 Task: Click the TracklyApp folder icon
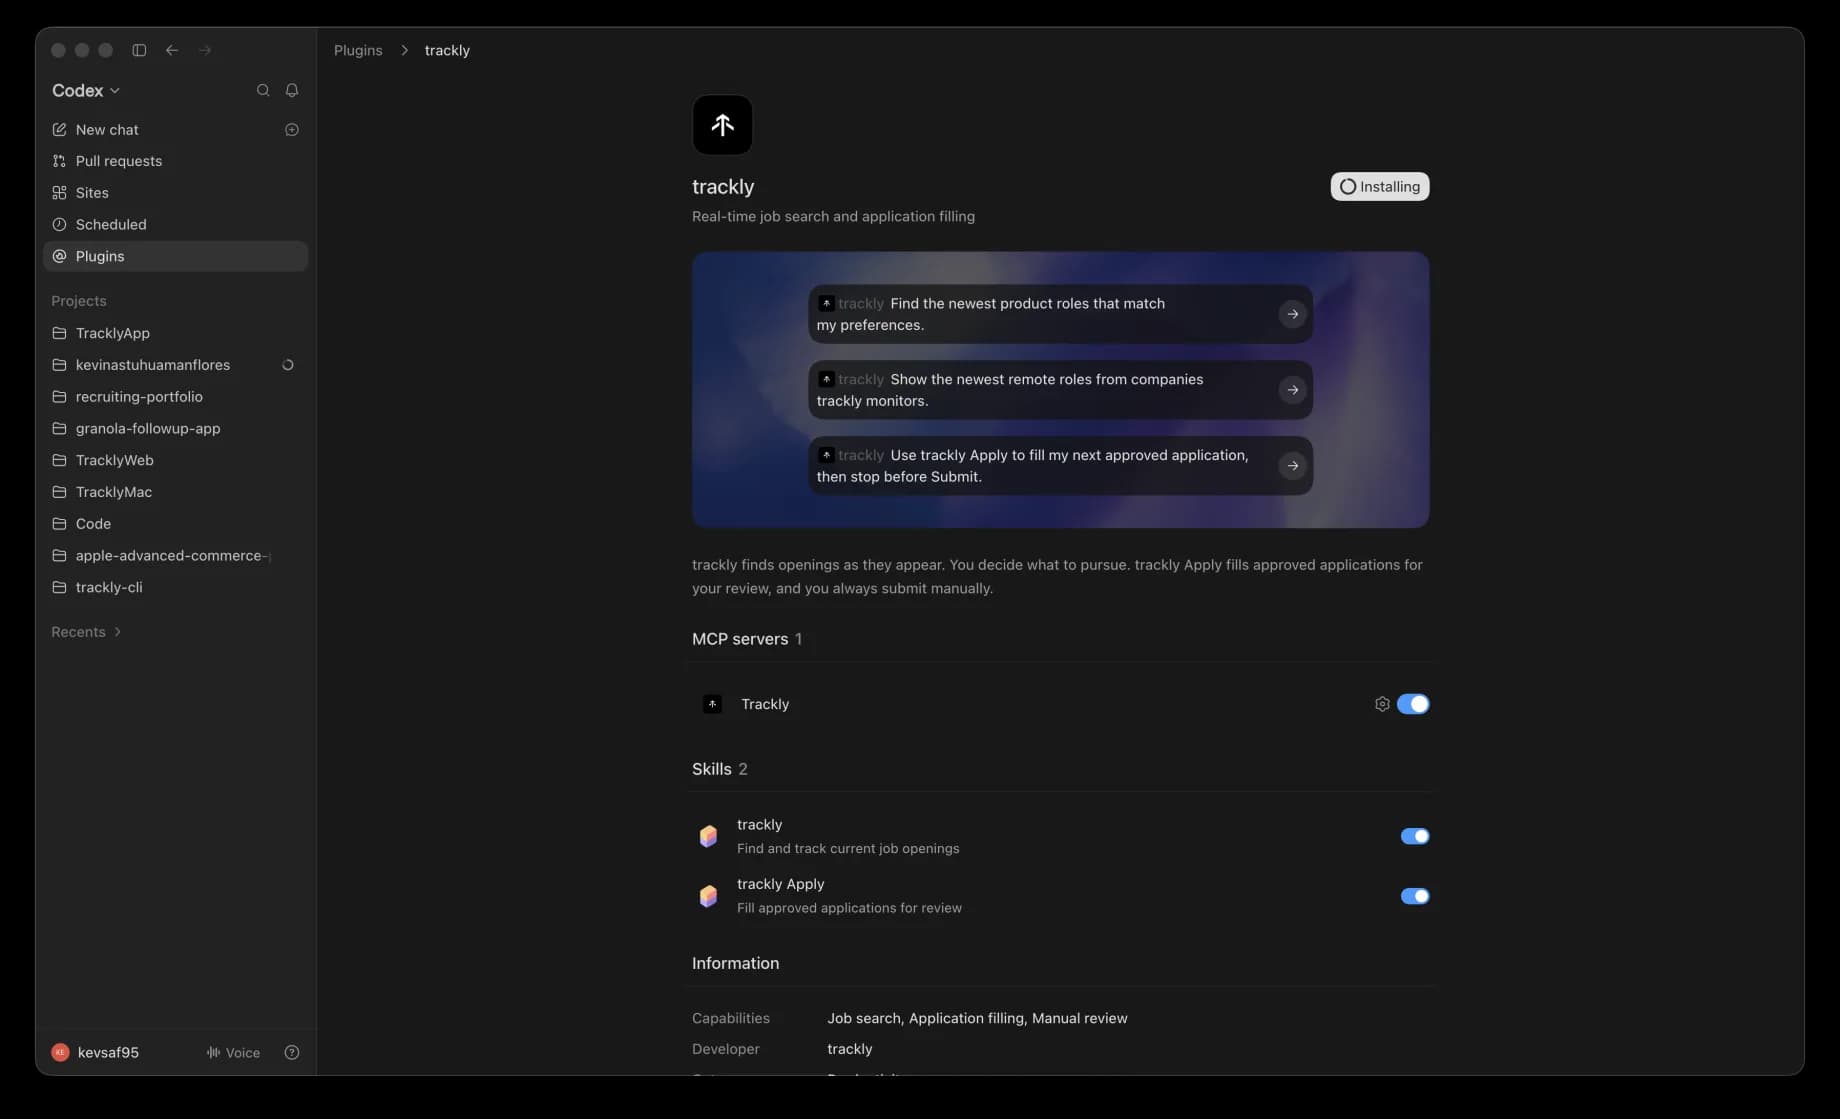click(59, 333)
